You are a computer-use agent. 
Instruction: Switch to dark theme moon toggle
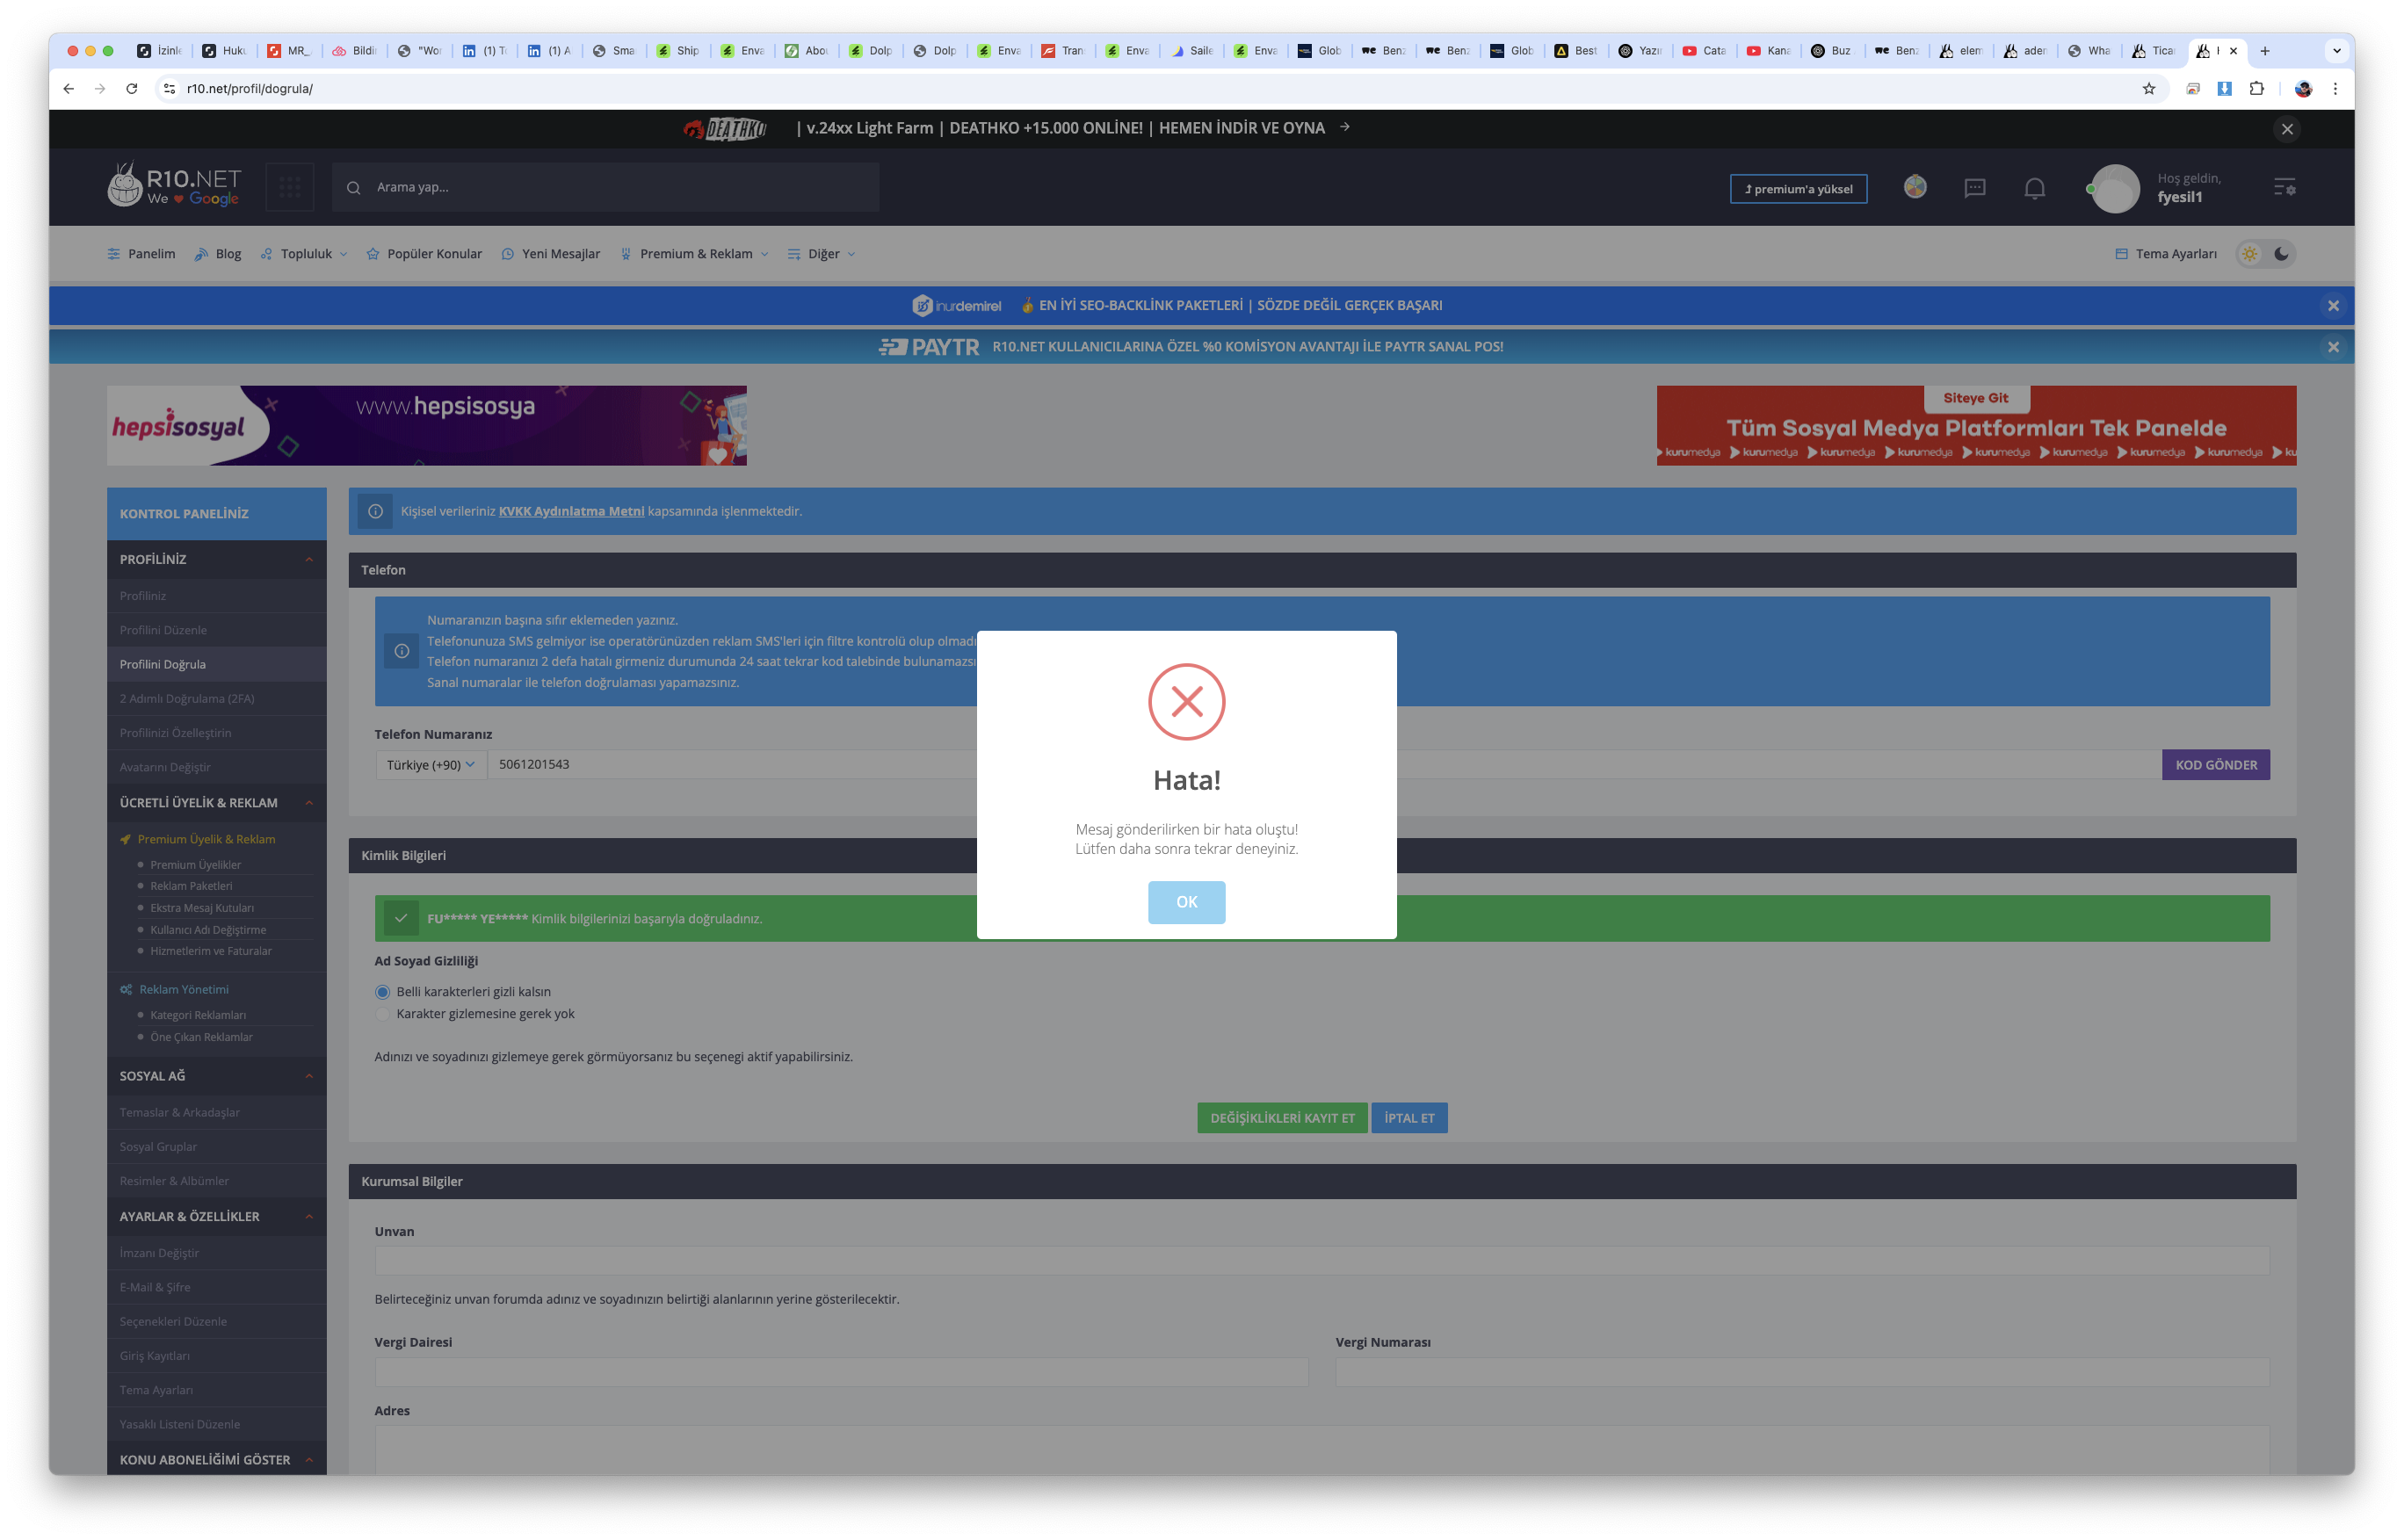pyautogui.click(x=2281, y=254)
